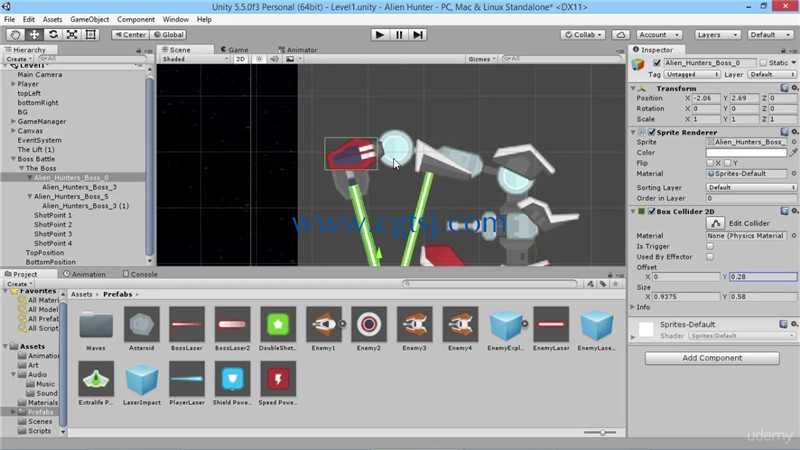Viewport: 800px width, 450px height.
Task: Switch to the Game tab
Action: 235,49
